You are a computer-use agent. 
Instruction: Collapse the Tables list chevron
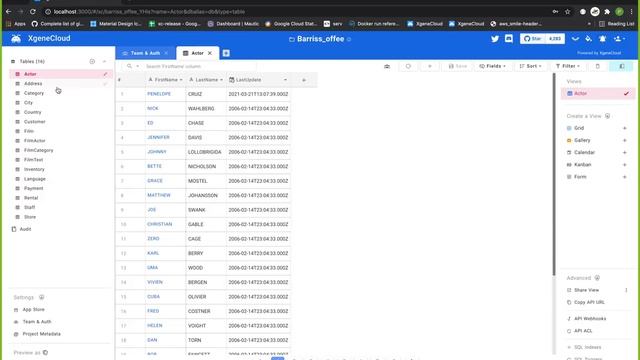tap(104, 61)
